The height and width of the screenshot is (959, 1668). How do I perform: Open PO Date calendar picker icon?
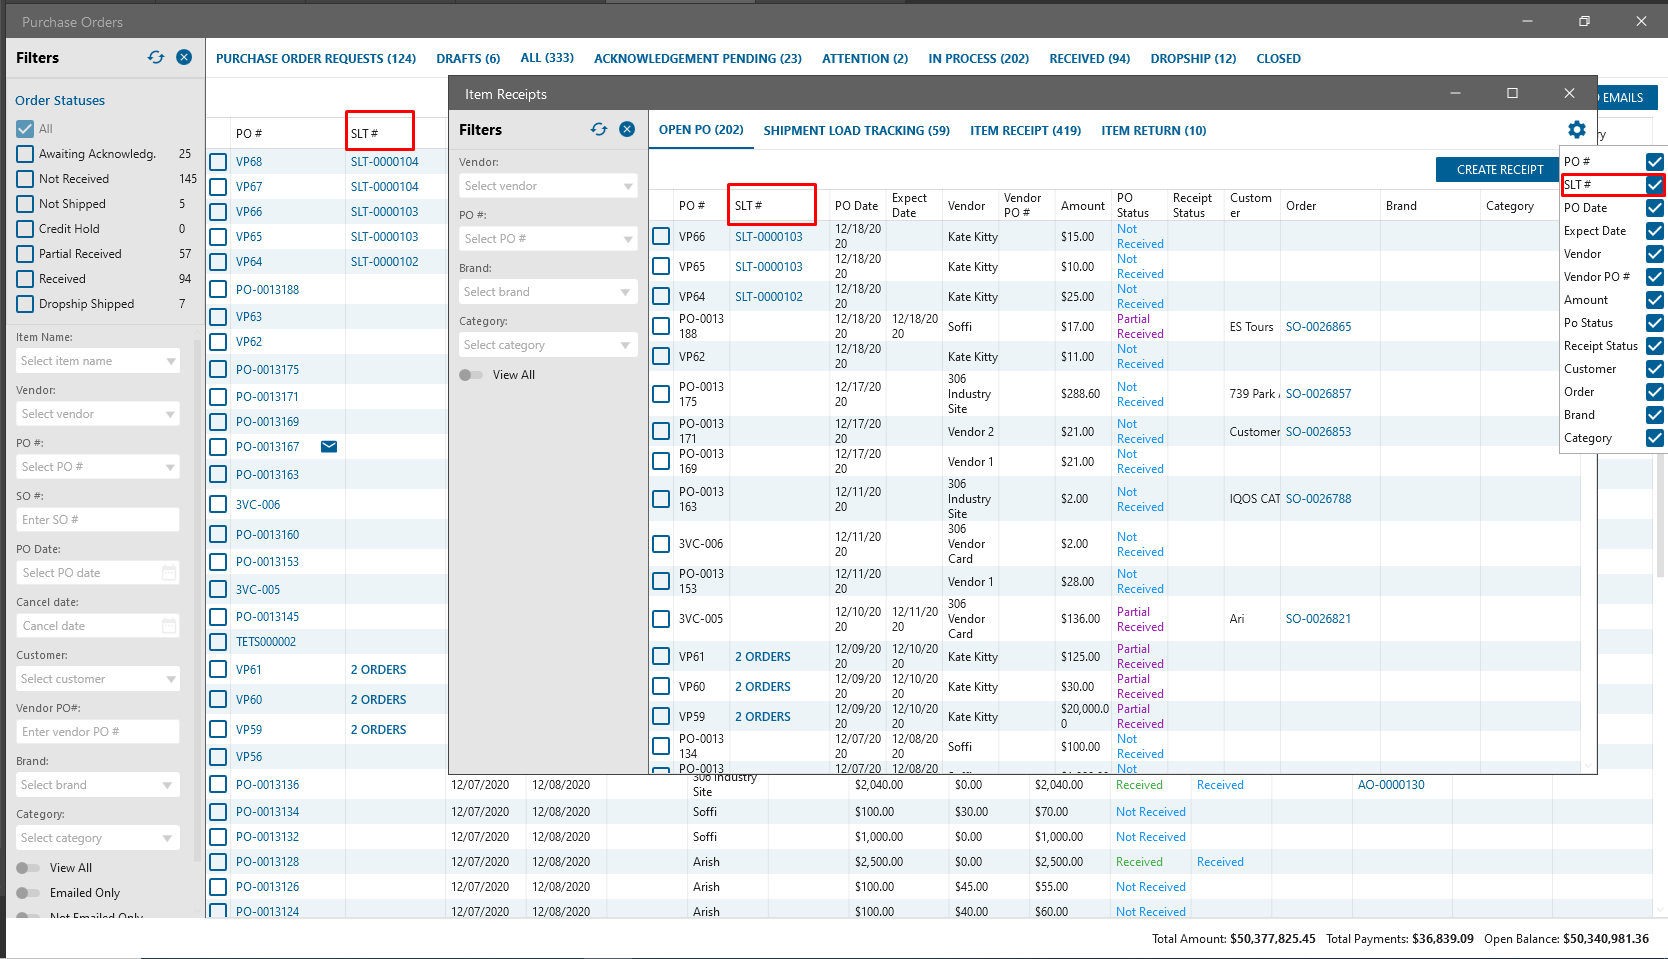point(169,573)
